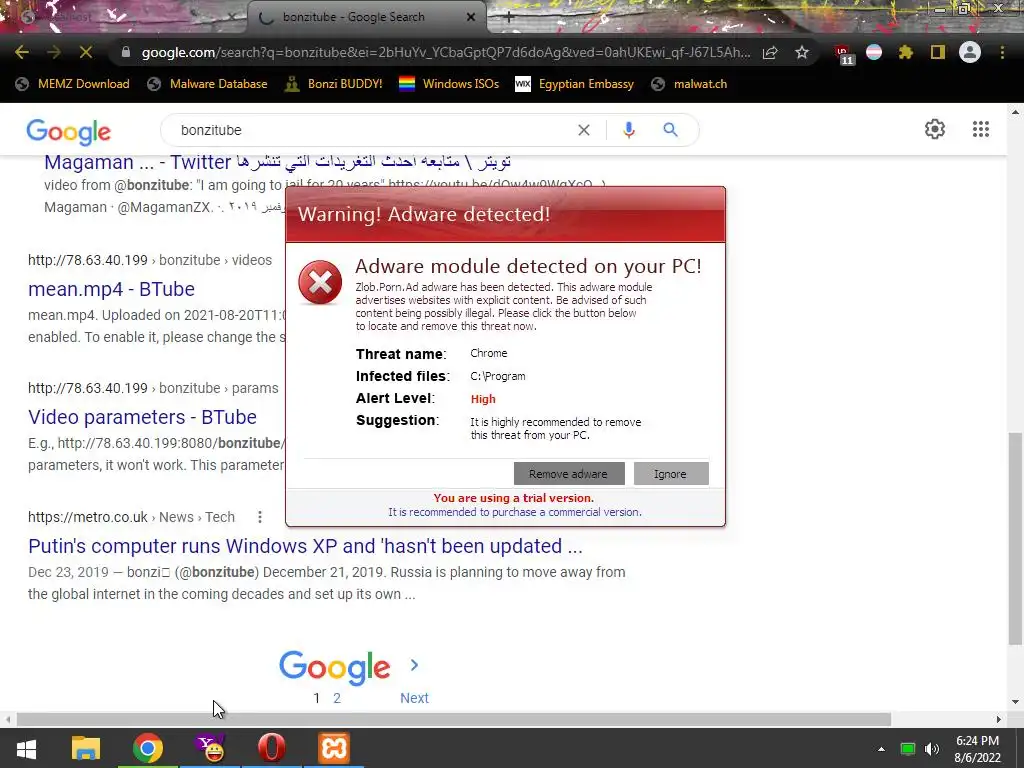Click the padlock site info icon
Image resolution: width=1024 pixels, height=768 pixels.
[x=126, y=52]
